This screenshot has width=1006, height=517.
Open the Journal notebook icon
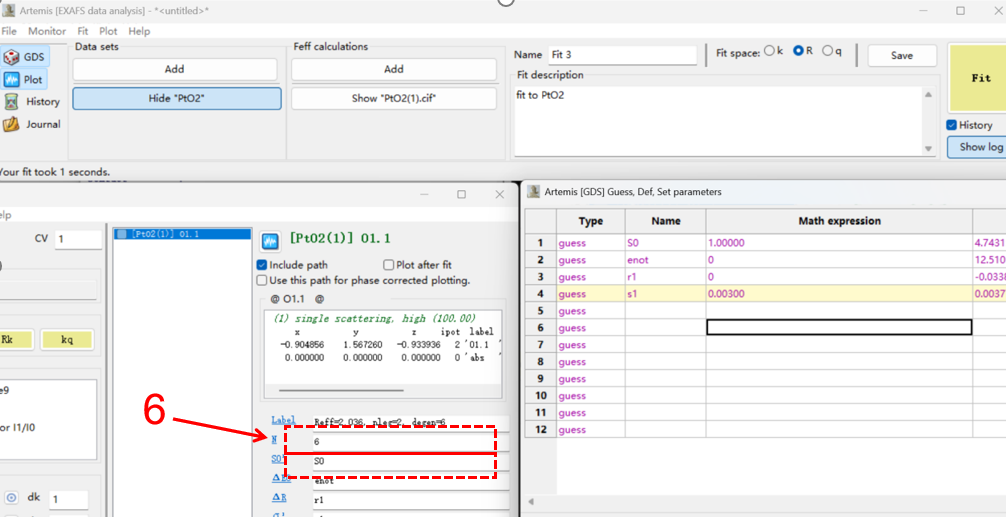(11, 124)
